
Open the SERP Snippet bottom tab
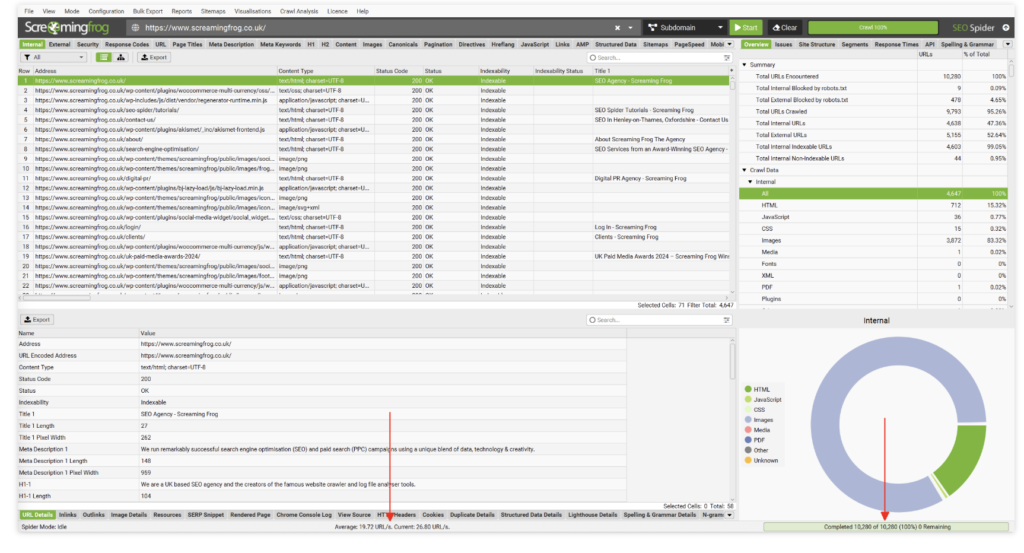coord(206,515)
